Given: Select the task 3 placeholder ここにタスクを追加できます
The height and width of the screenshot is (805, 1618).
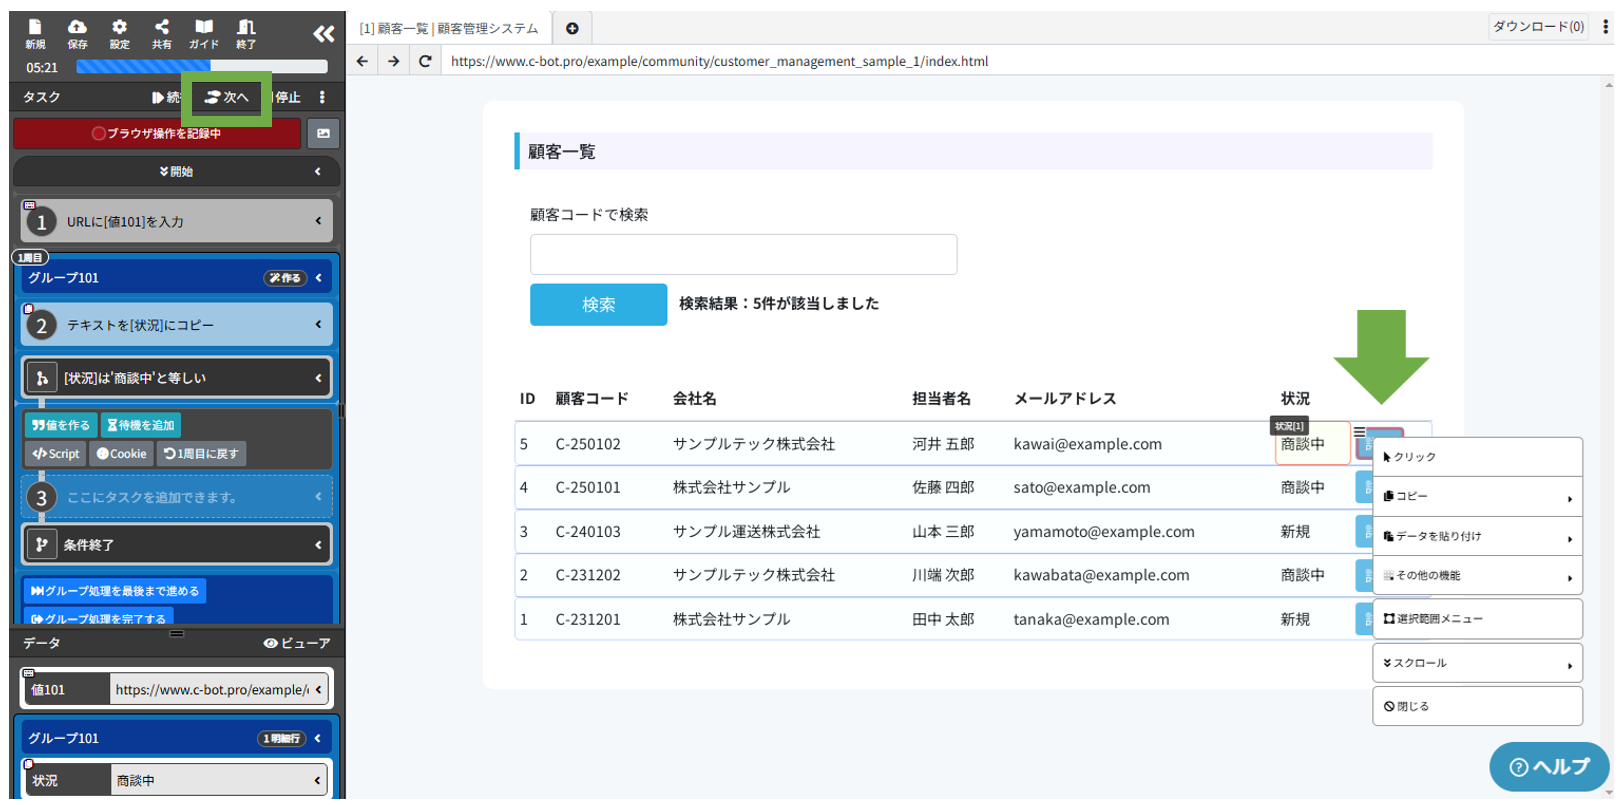Looking at the screenshot, I should click(177, 497).
